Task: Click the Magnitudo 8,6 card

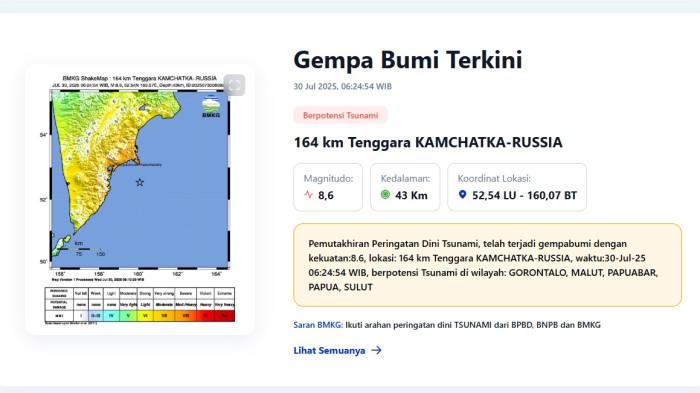Action: click(x=328, y=187)
